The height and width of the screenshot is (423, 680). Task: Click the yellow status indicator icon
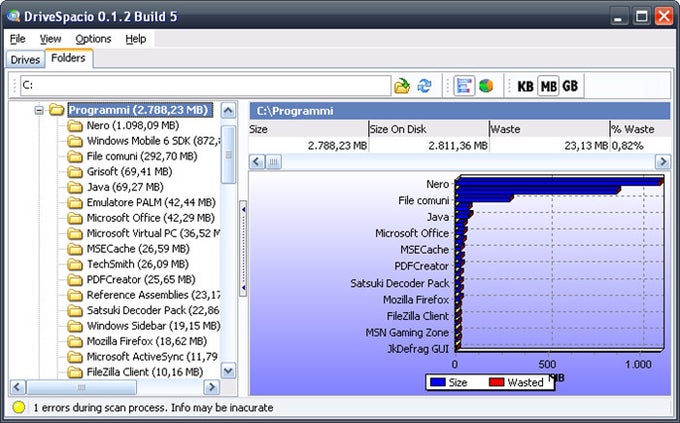click(x=19, y=407)
